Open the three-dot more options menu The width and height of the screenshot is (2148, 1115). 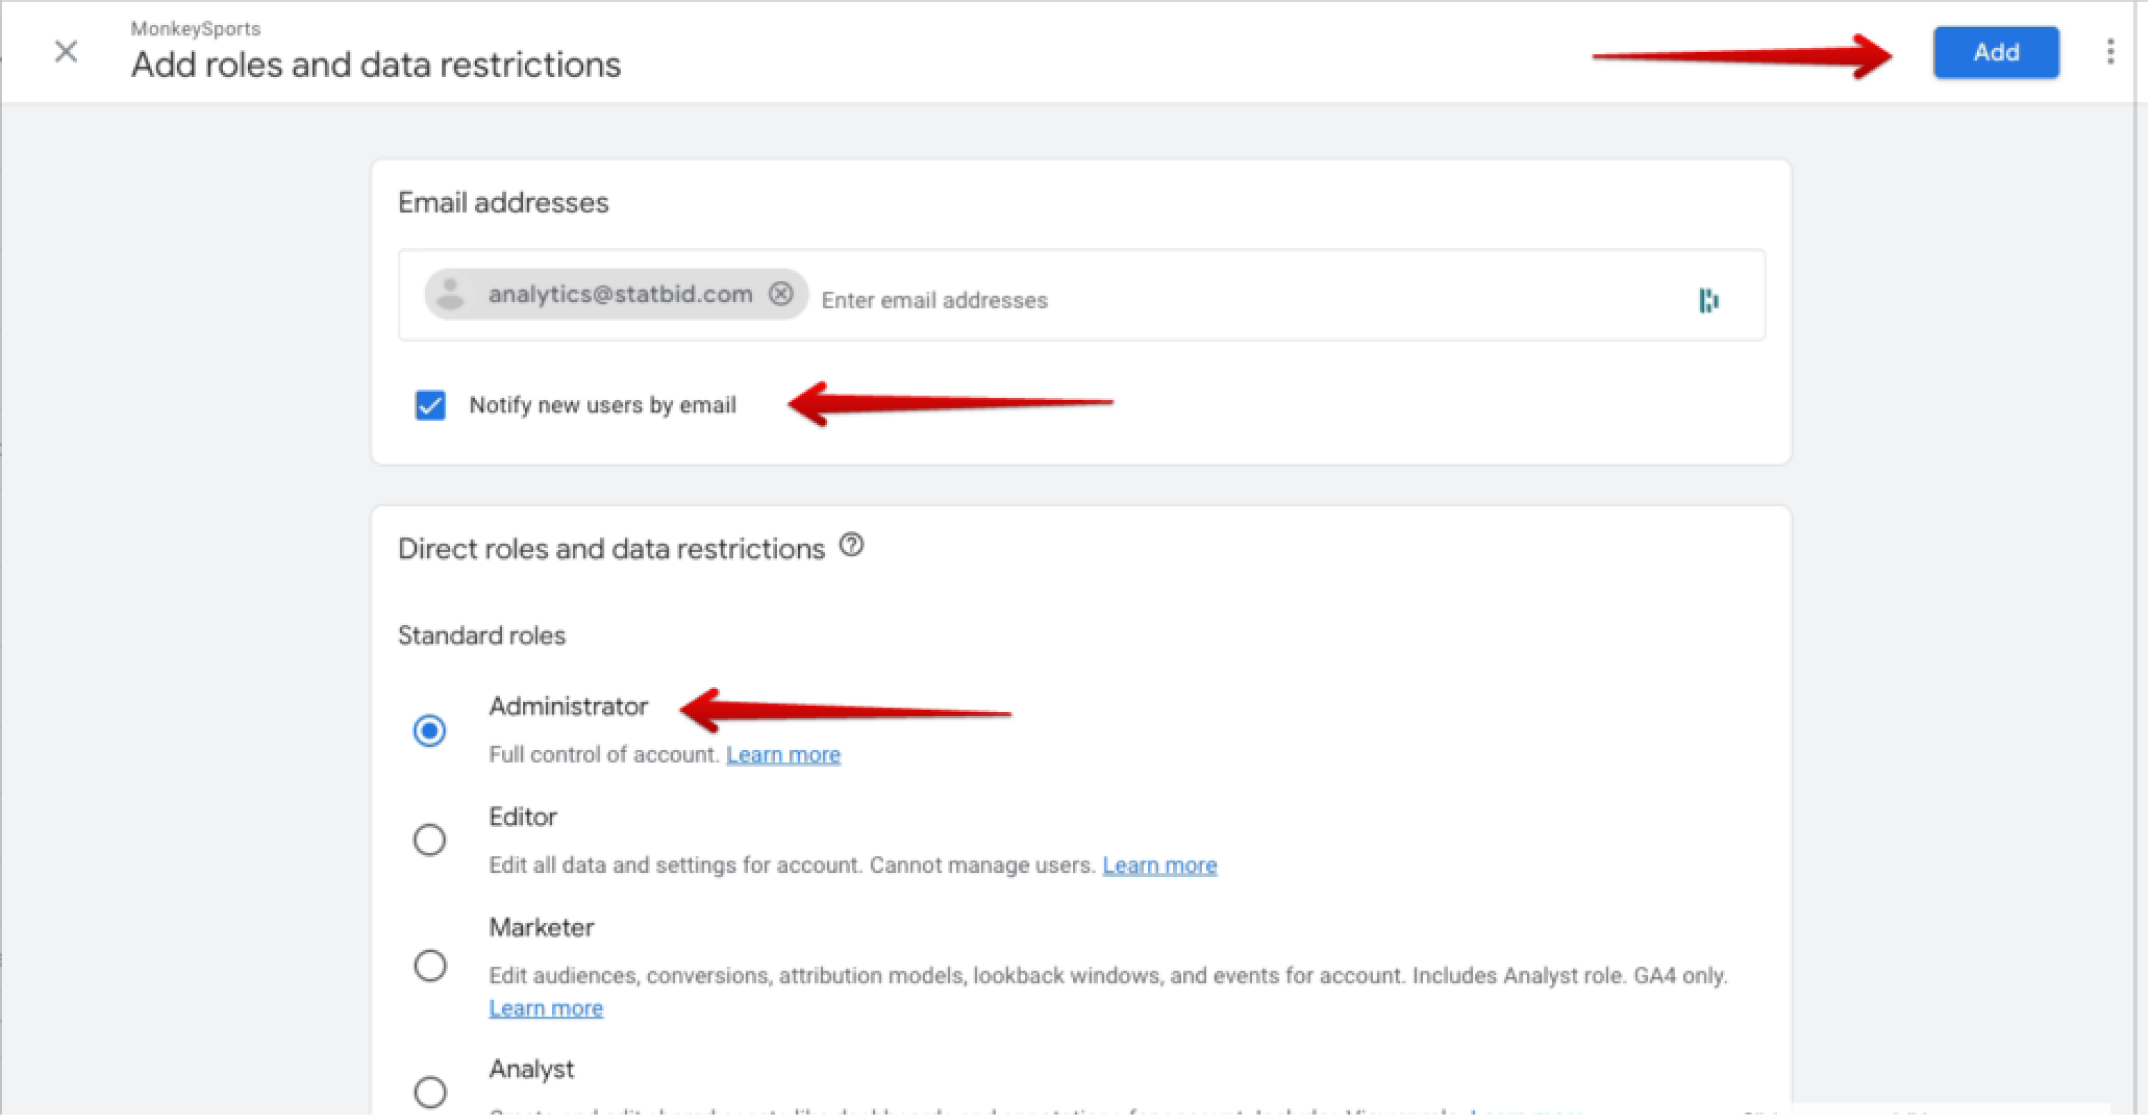pos(2110,52)
